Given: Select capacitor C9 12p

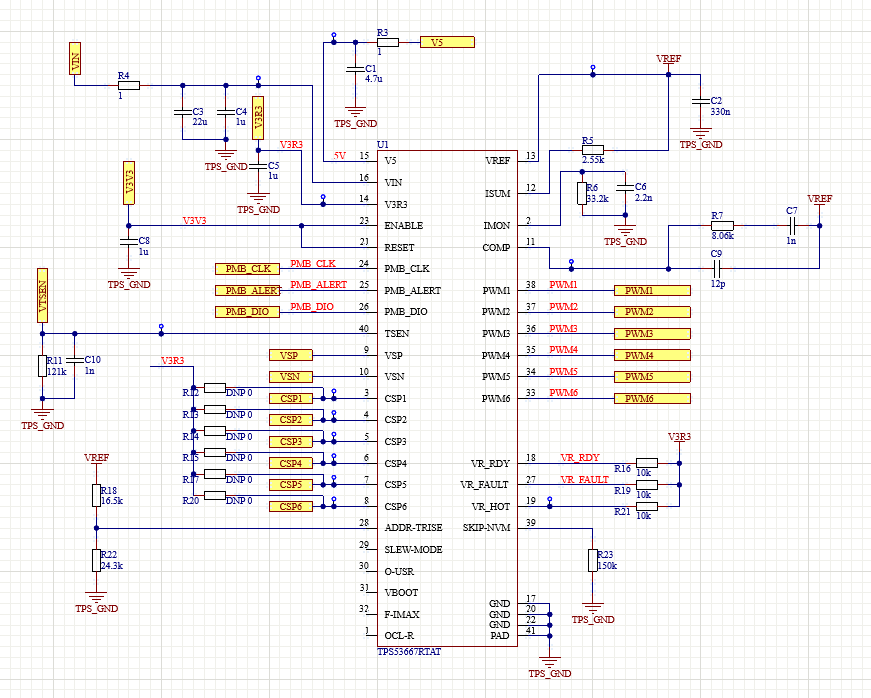Looking at the screenshot, I should point(717,269).
